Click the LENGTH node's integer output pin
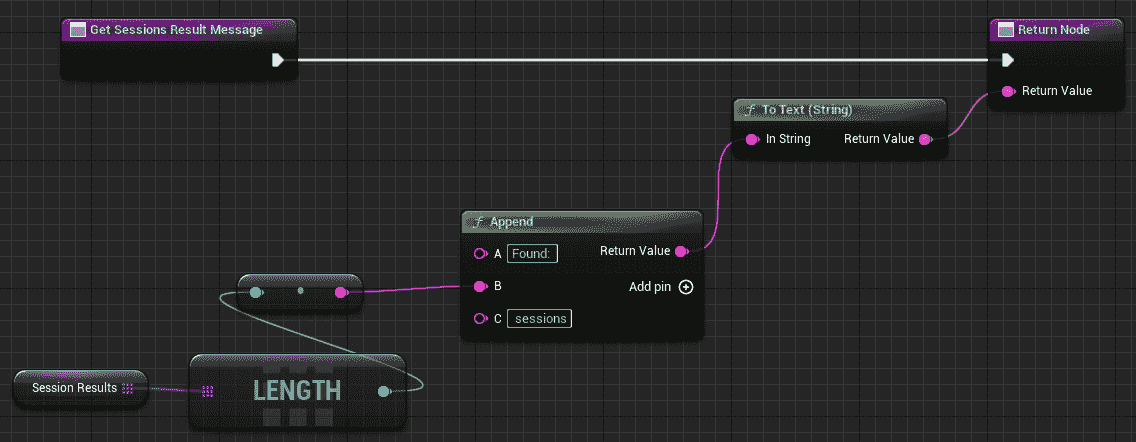1136x442 pixels. point(385,391)
